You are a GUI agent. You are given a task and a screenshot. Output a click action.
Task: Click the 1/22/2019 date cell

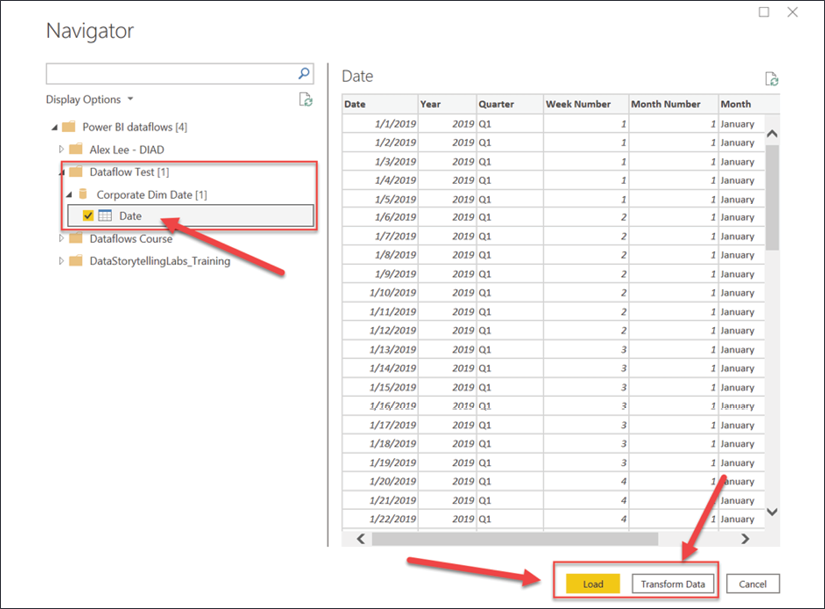point(380,519)
